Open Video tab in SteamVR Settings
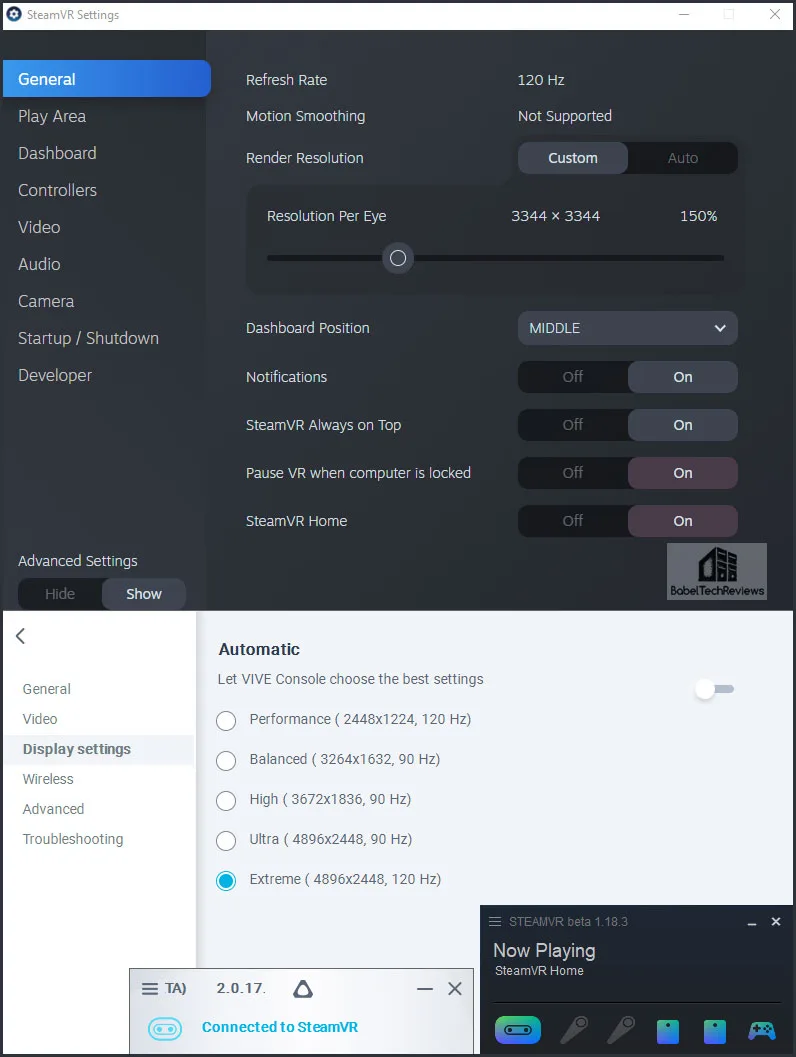 [39, 227]
